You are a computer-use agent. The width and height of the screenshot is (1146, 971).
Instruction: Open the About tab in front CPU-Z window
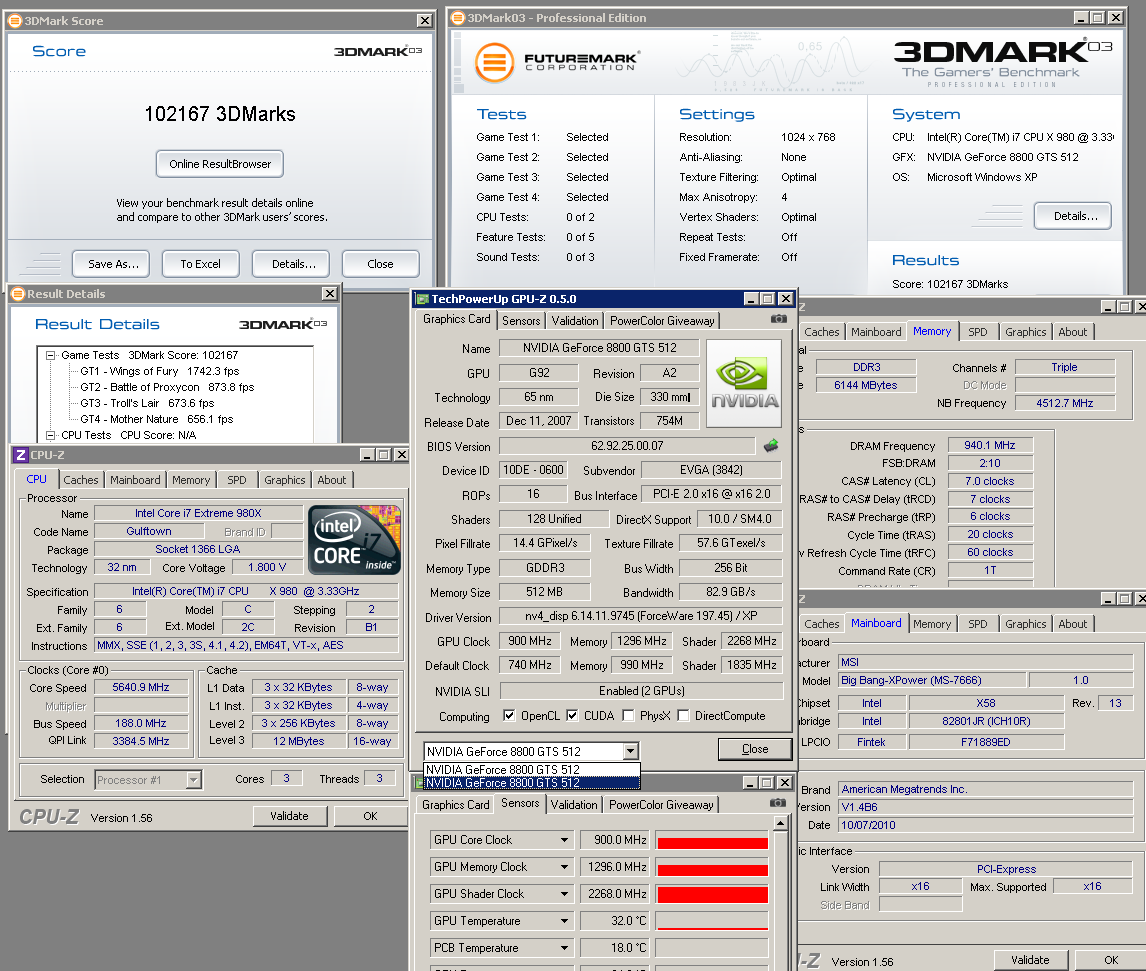coord(332,480)
